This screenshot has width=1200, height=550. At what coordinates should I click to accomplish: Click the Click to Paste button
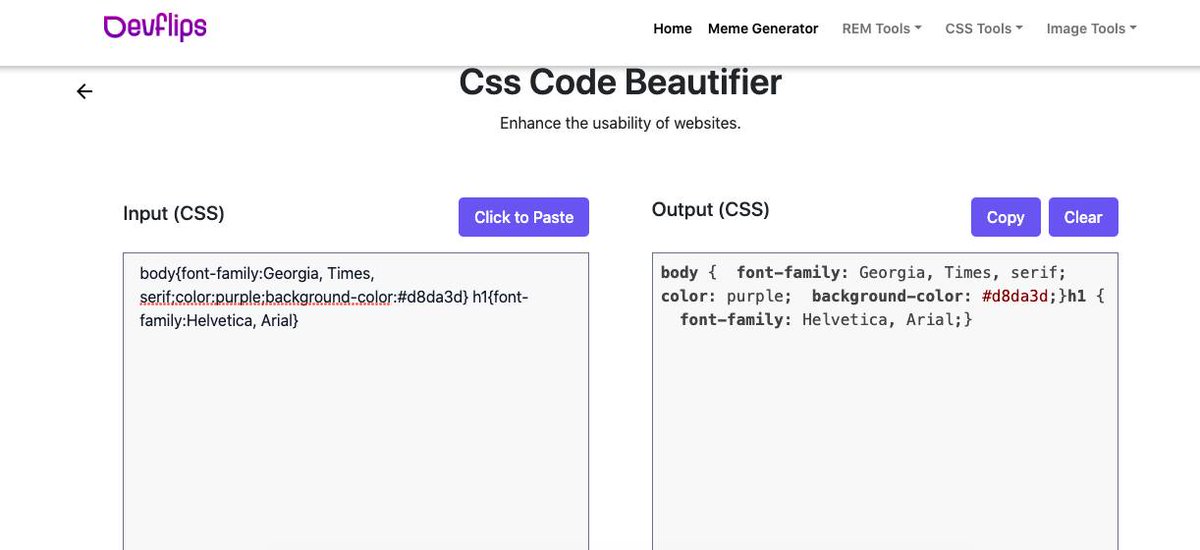[x=524, y=217]
